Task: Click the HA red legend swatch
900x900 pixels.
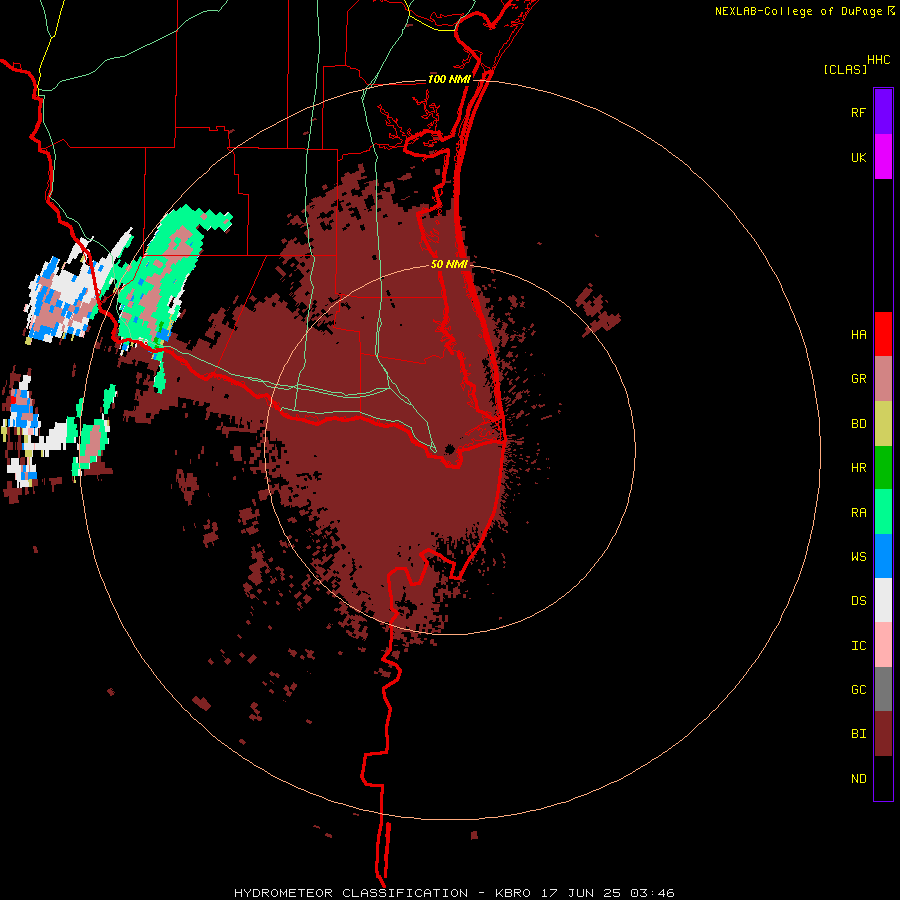Action: [x=883, y=334]
